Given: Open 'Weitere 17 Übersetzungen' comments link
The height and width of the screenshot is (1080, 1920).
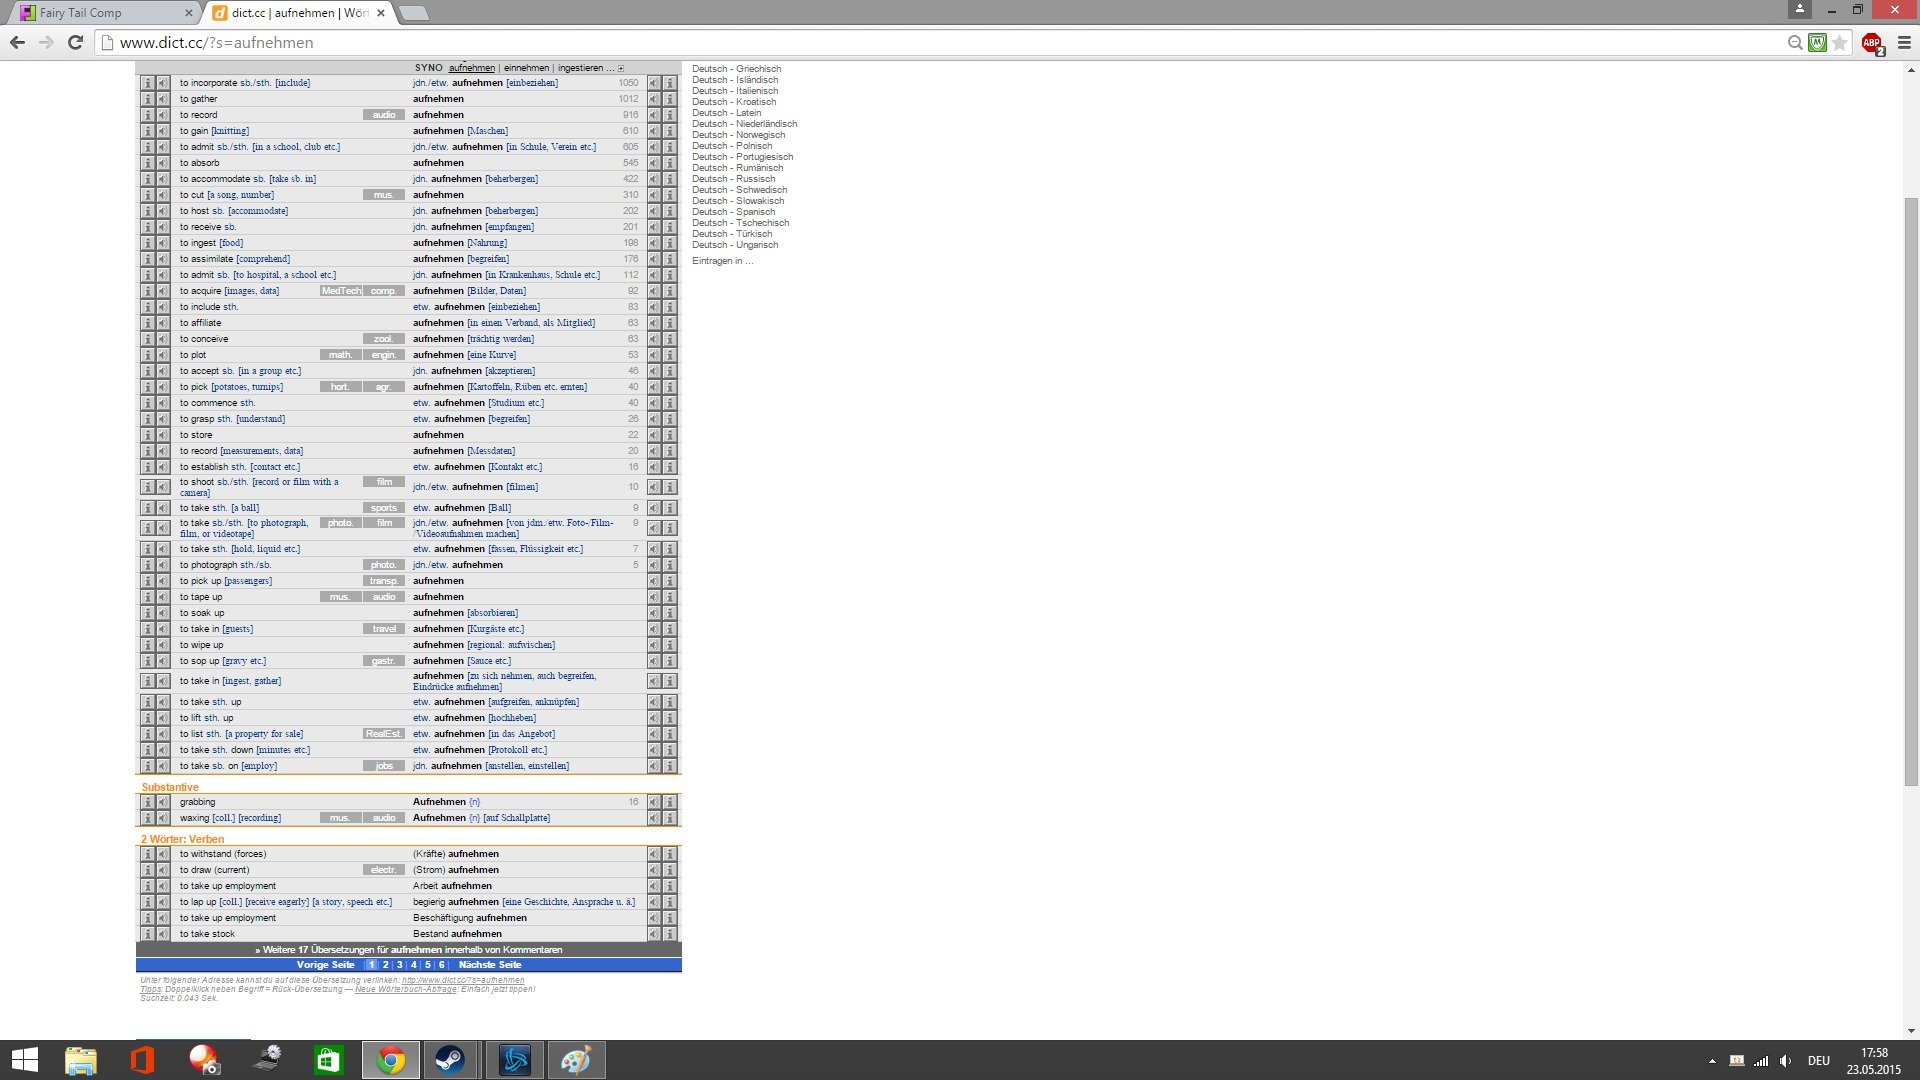Looking at the screenshot, I should point(408,950).
